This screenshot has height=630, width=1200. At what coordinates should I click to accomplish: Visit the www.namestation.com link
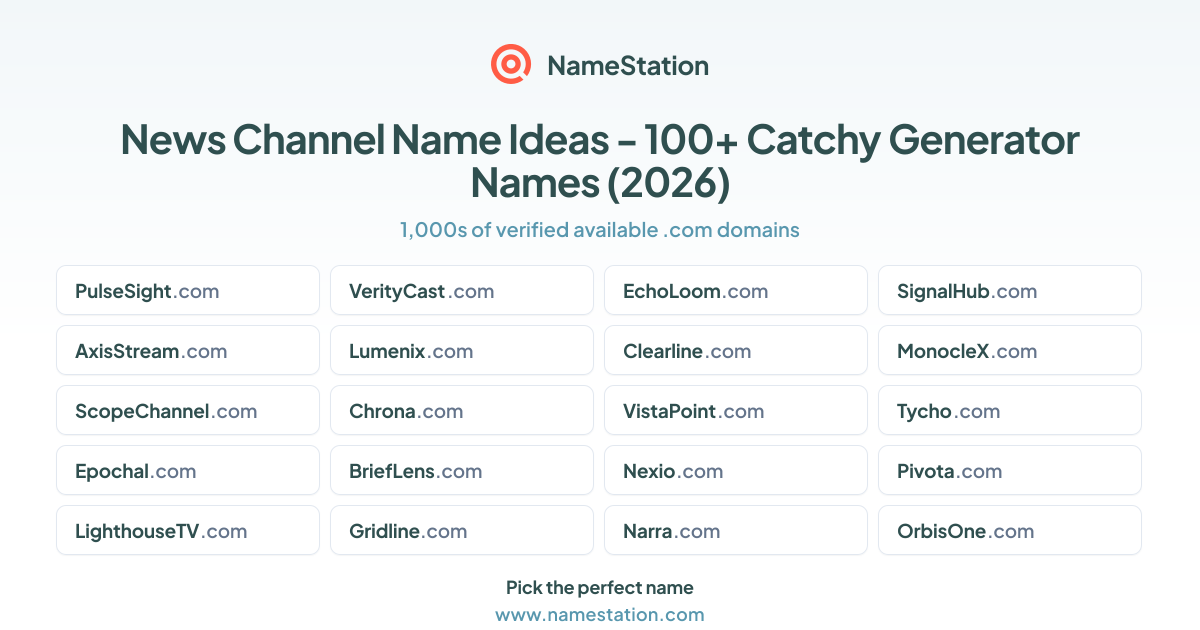click(600, 614)
